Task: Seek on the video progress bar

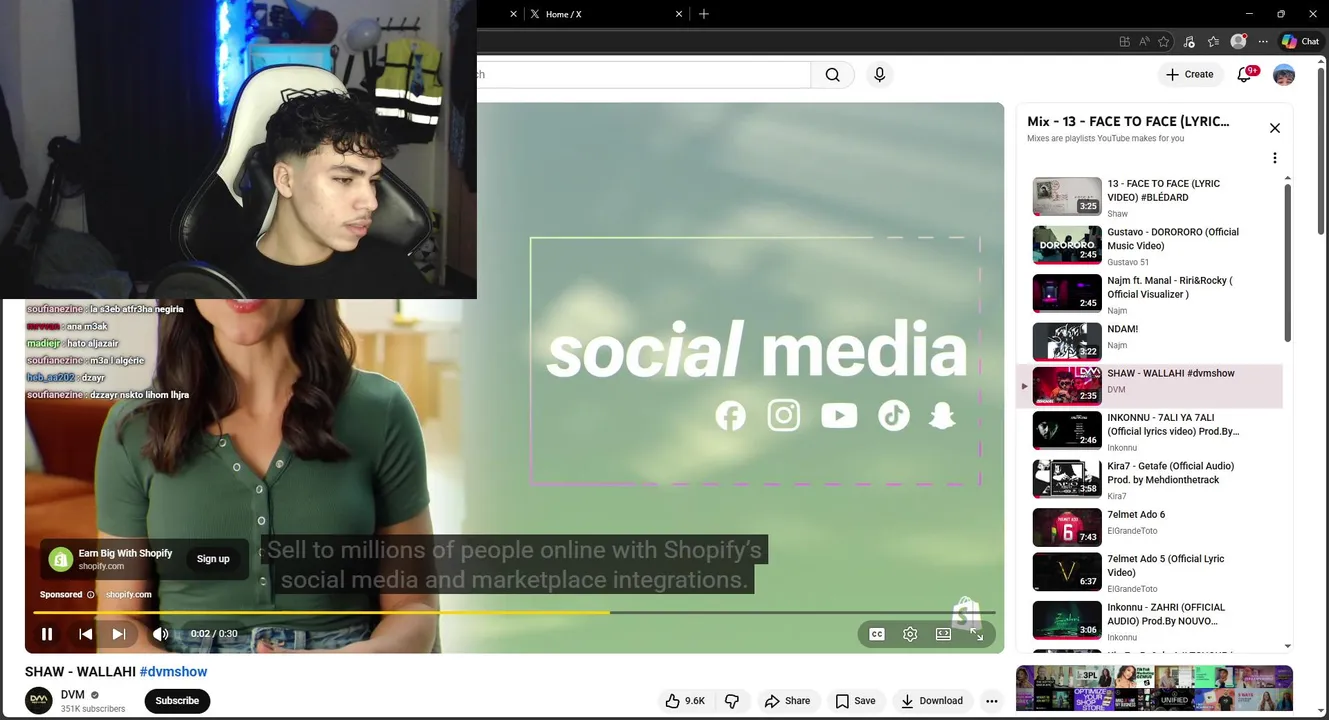Action: [x=514, y=612]
